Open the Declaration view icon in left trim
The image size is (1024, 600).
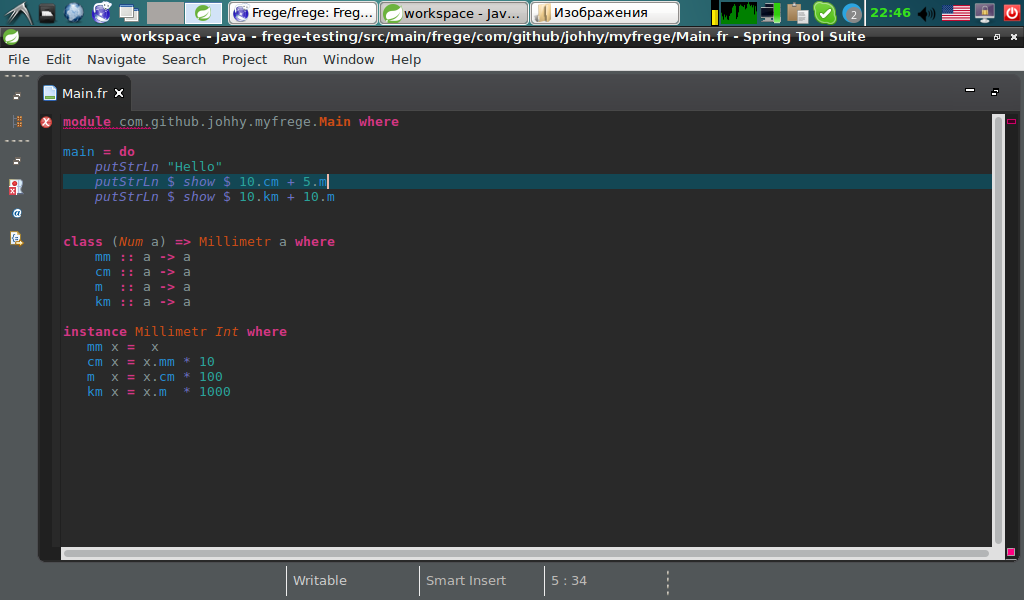17,238
